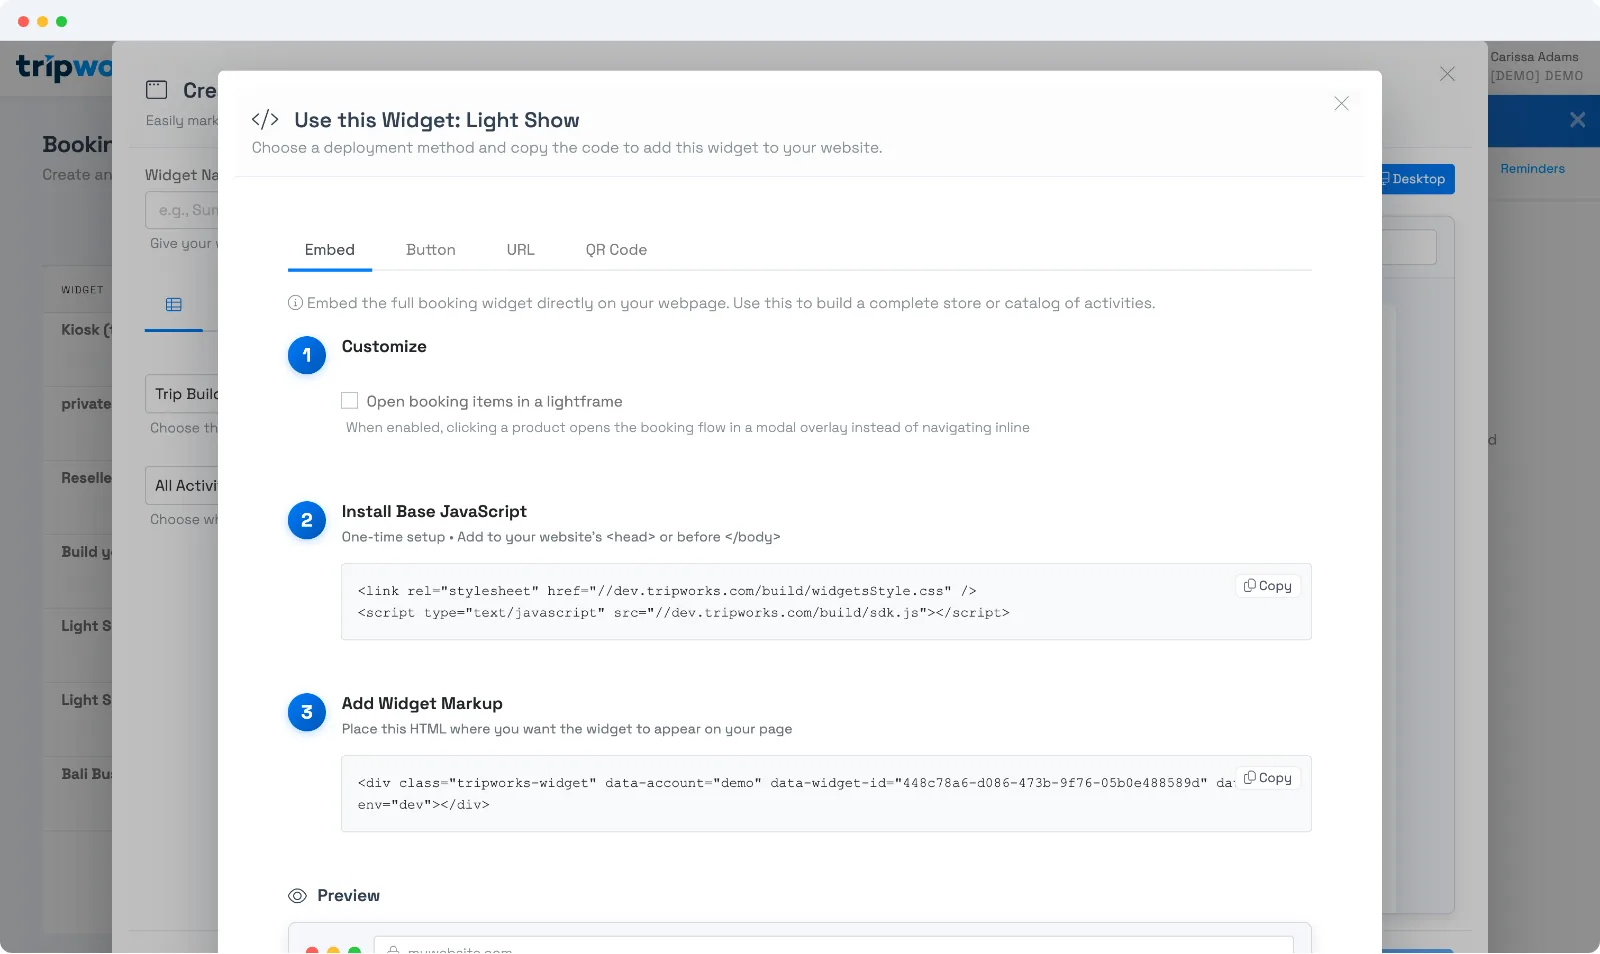
Task: Select the private row in widget list
Action: point(78,424)
